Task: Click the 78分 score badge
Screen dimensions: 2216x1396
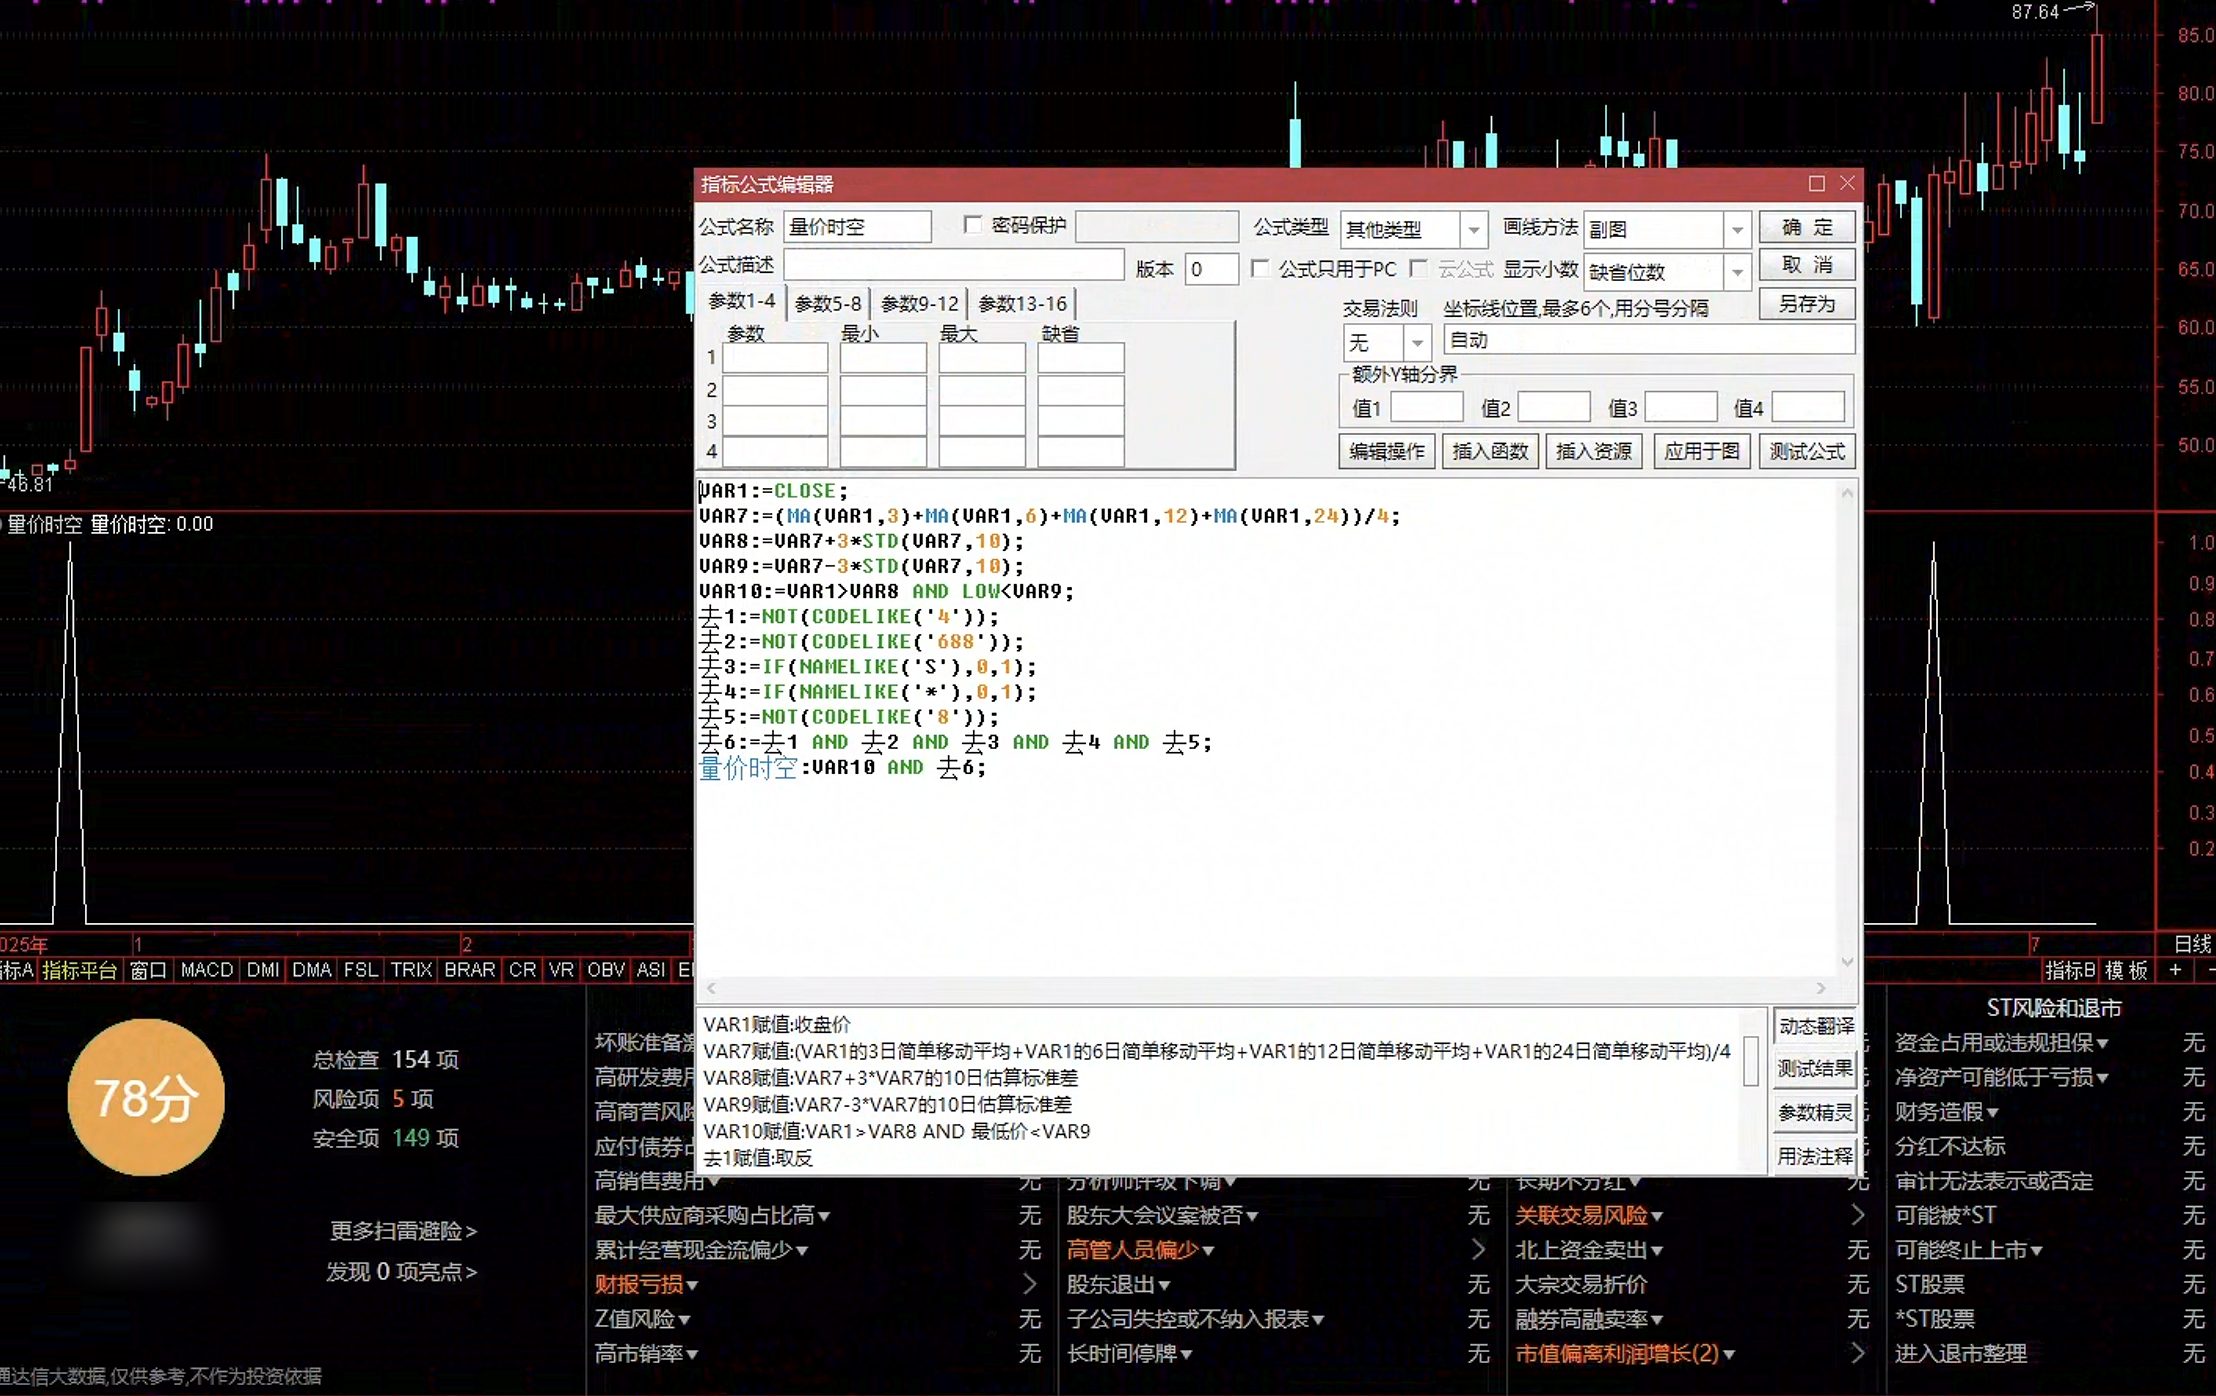Action: [146, 1098]
